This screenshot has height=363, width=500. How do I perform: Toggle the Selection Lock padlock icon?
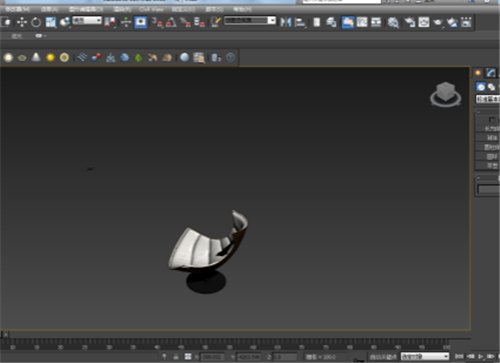point(176,357)
